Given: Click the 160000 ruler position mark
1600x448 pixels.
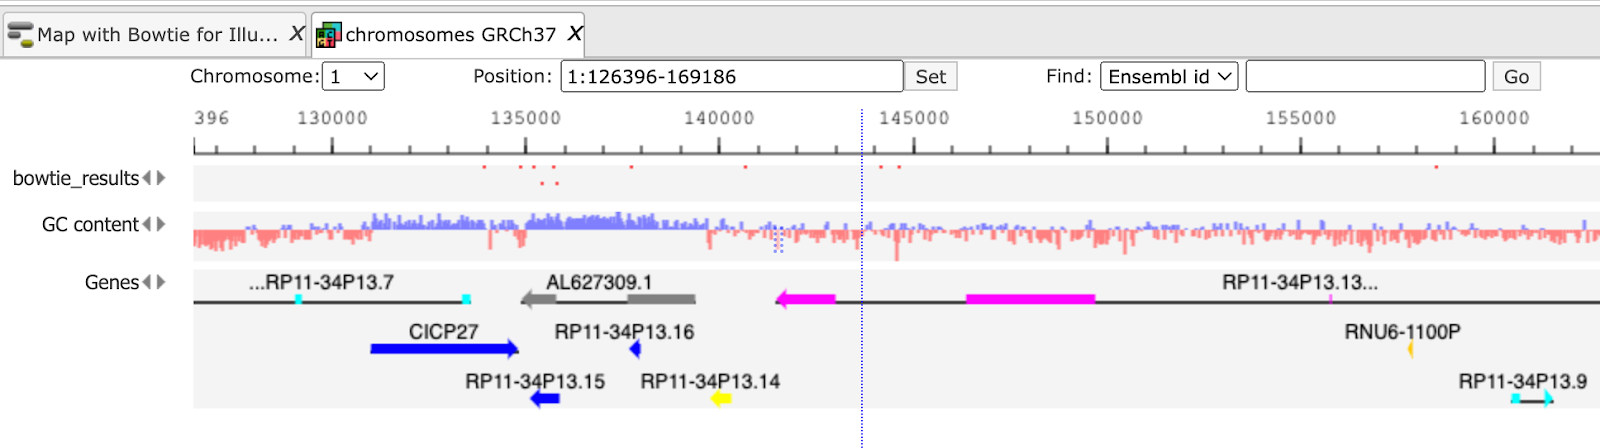Looking at the screenshot, I should (1494, 118).
